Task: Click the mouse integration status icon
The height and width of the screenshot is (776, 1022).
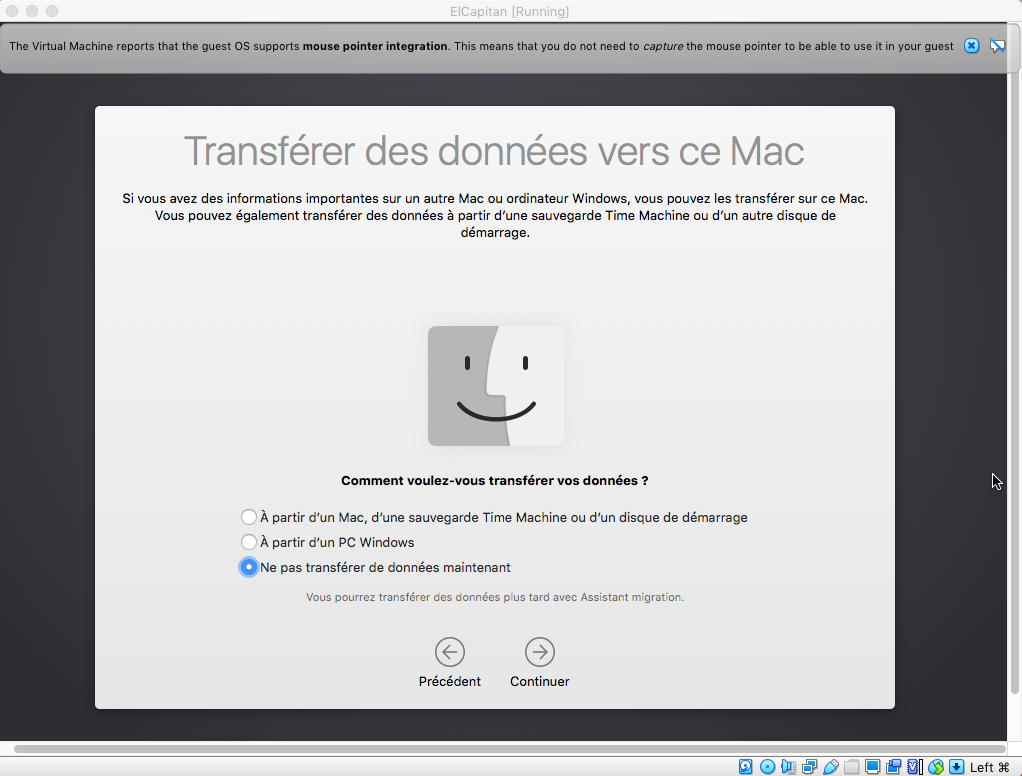Action: pos(936,767)
